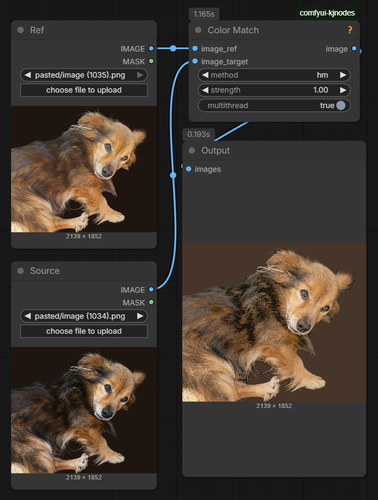The width and height of the screenshot is (378, 500).
Task: Click Ref node MASK output socket
Action: (151, 61)
